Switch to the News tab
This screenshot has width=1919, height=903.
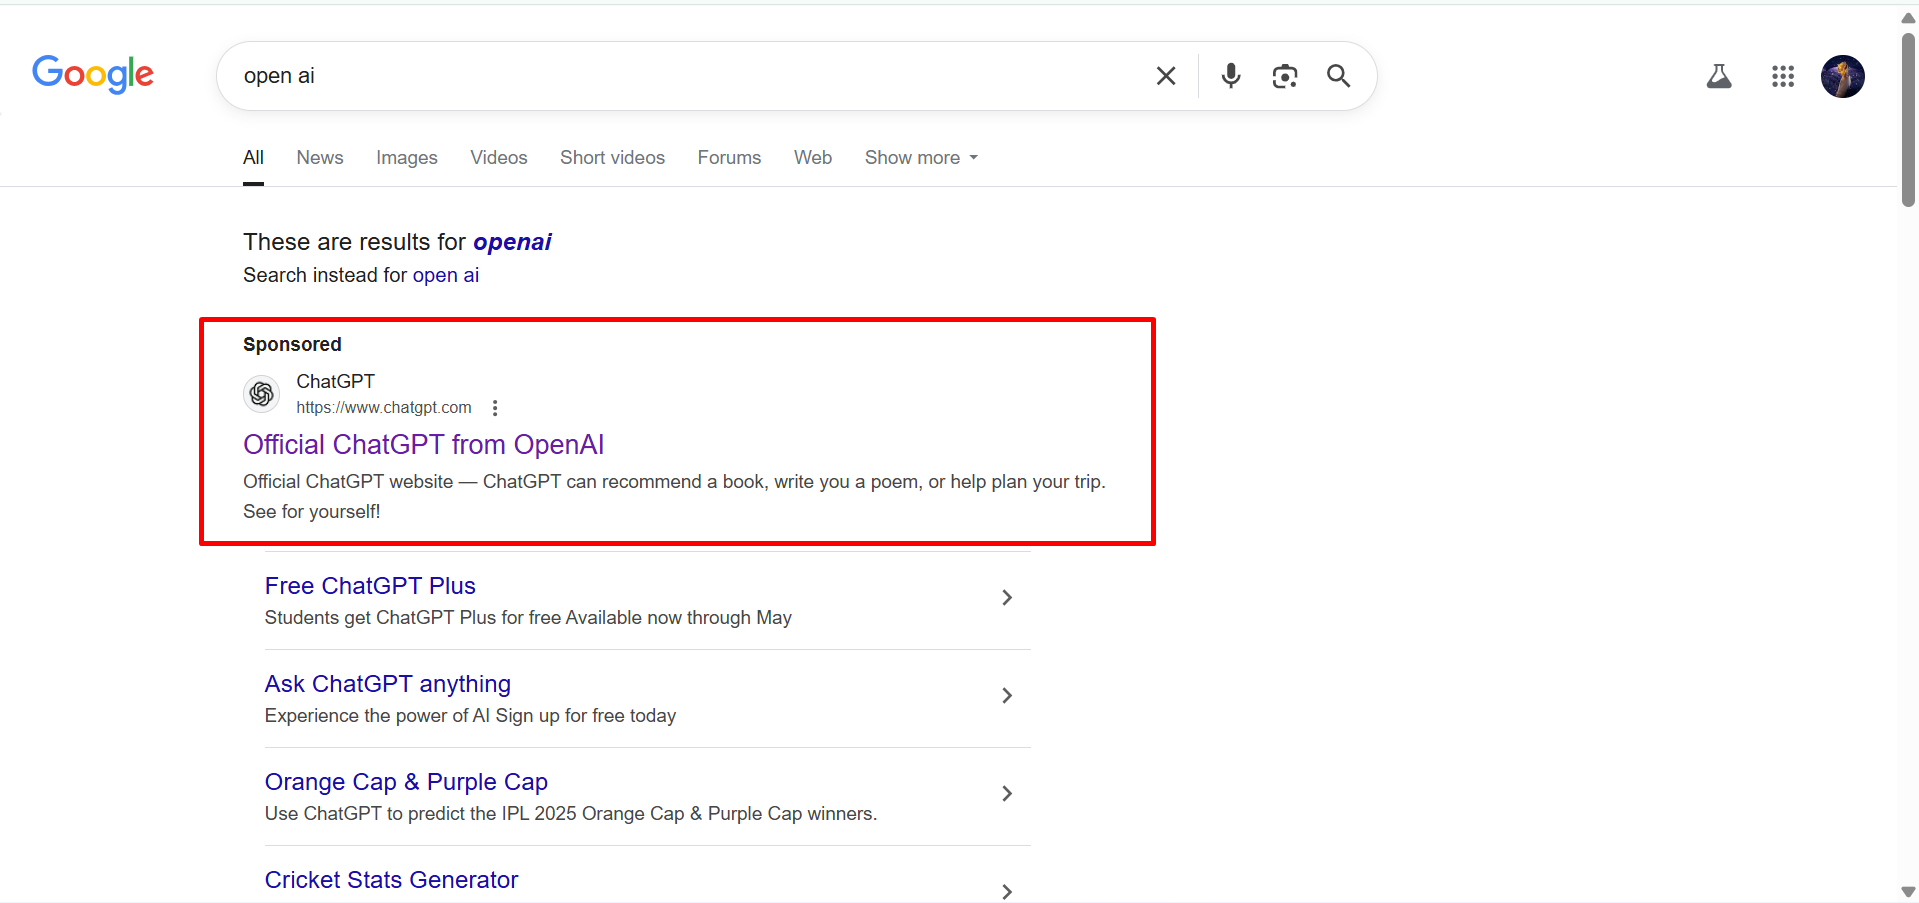pyautogui.click(x=320, y=158)
